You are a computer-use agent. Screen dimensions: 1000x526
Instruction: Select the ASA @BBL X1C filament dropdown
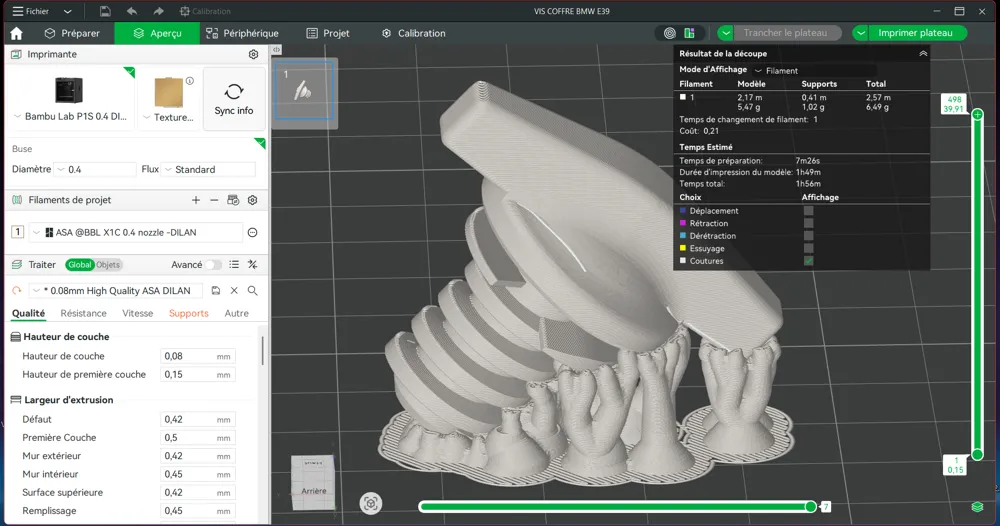tap(136, 233)
